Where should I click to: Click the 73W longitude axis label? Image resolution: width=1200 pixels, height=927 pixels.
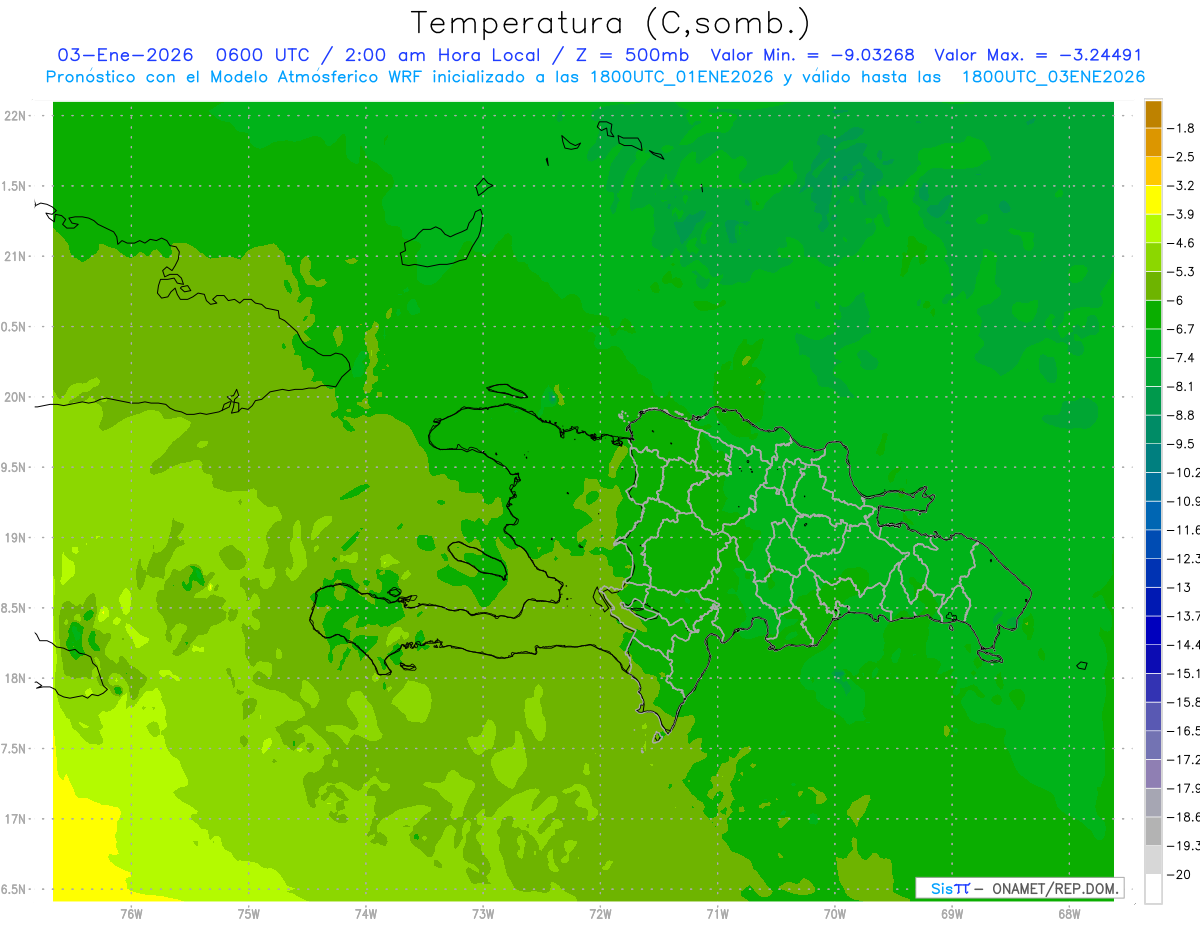(x=483, y=914)
